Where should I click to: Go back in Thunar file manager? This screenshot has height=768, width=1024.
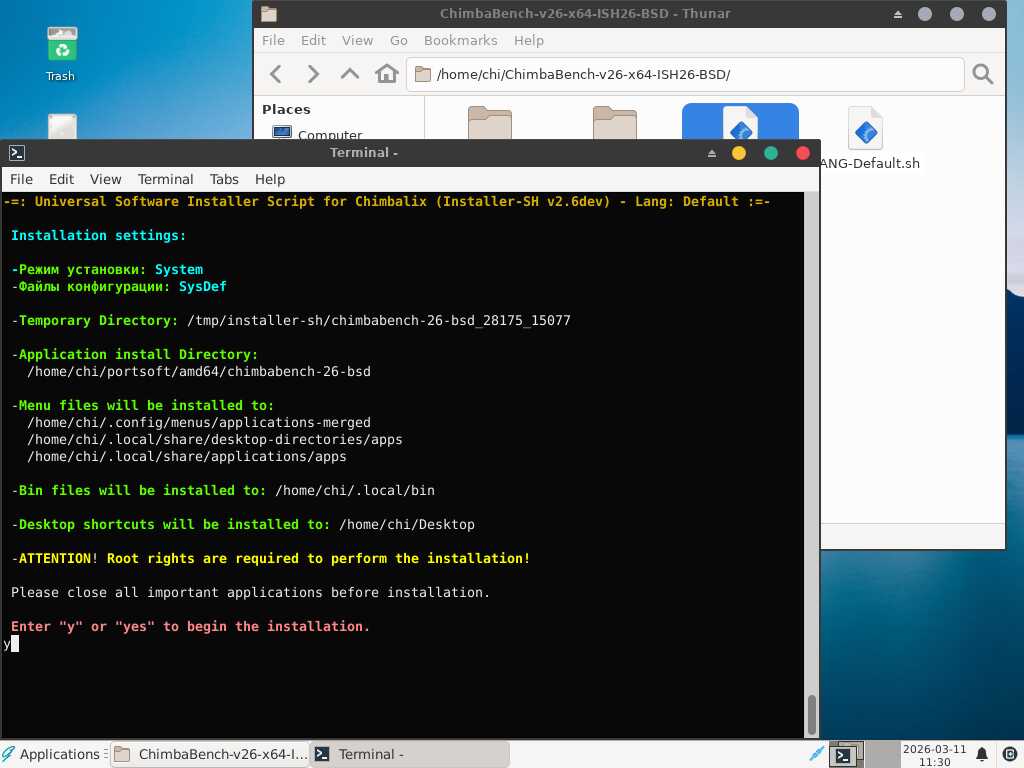click(x=277, y=74)
